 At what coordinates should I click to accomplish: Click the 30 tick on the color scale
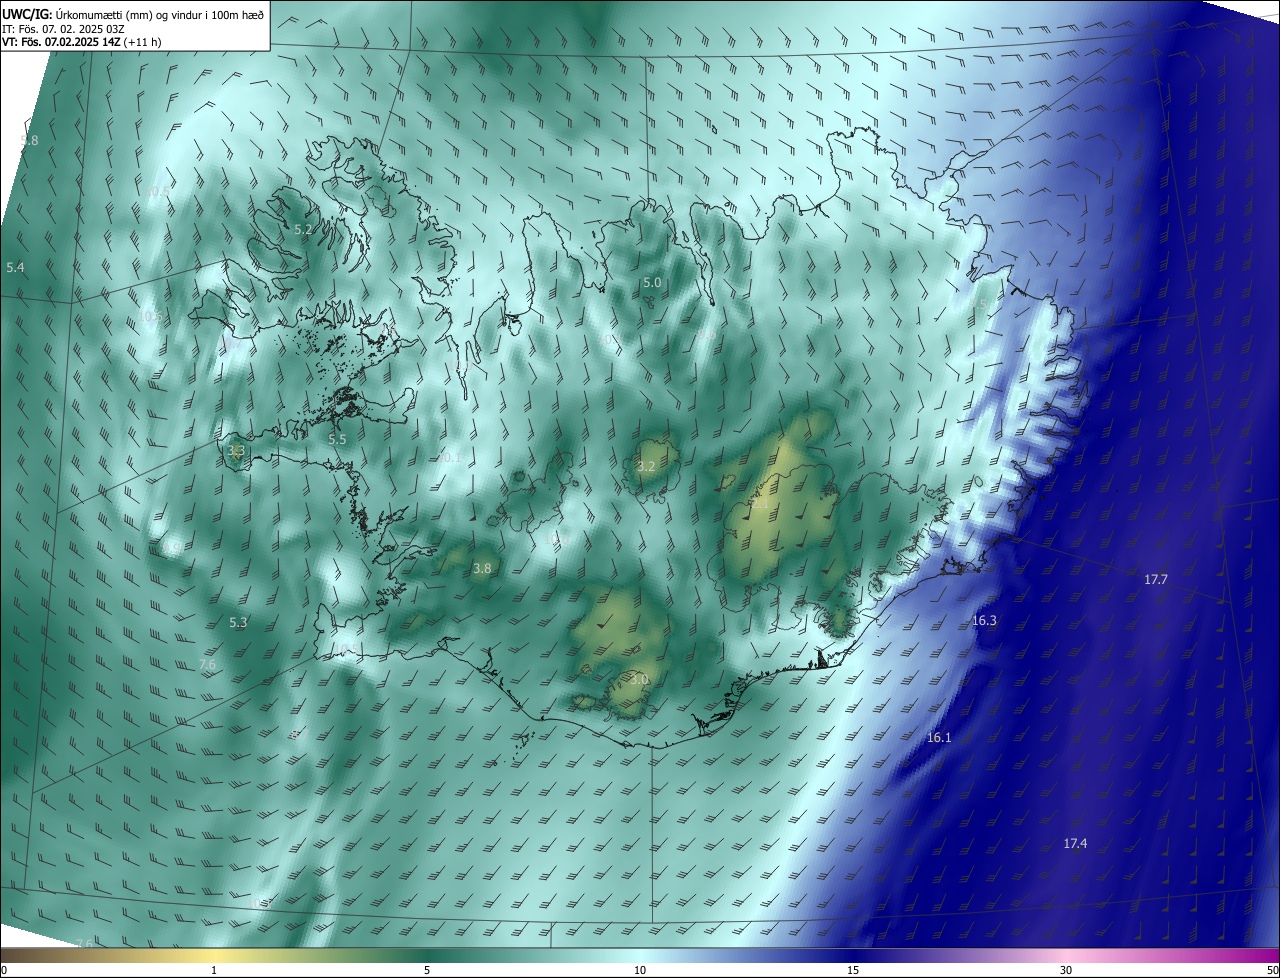point(1066,970)
